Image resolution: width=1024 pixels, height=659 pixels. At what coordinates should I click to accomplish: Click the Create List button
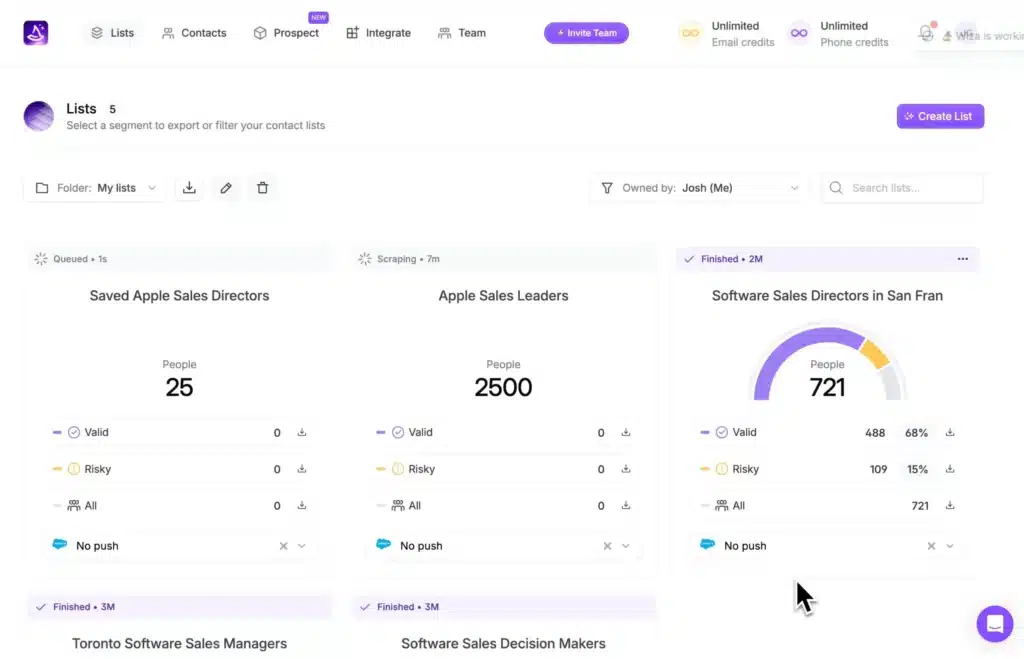(x=940, y=116)
